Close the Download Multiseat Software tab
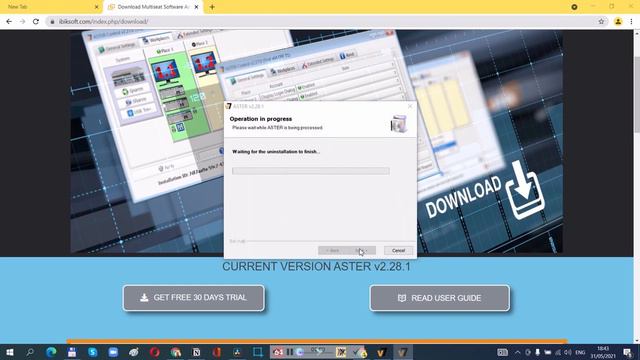Screen dimensions: 640x360 (196, 7)
